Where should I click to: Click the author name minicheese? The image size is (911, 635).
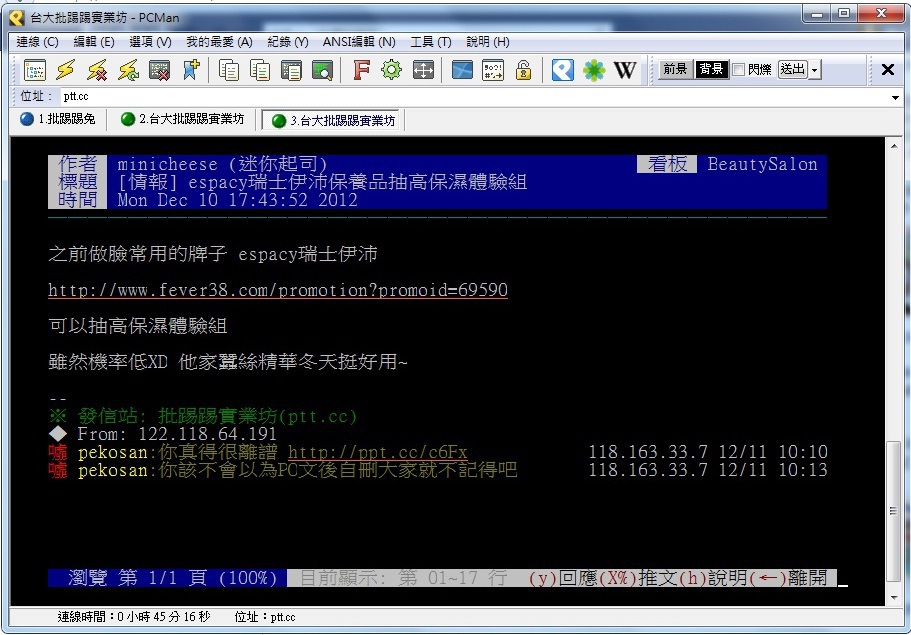point(167,164)
